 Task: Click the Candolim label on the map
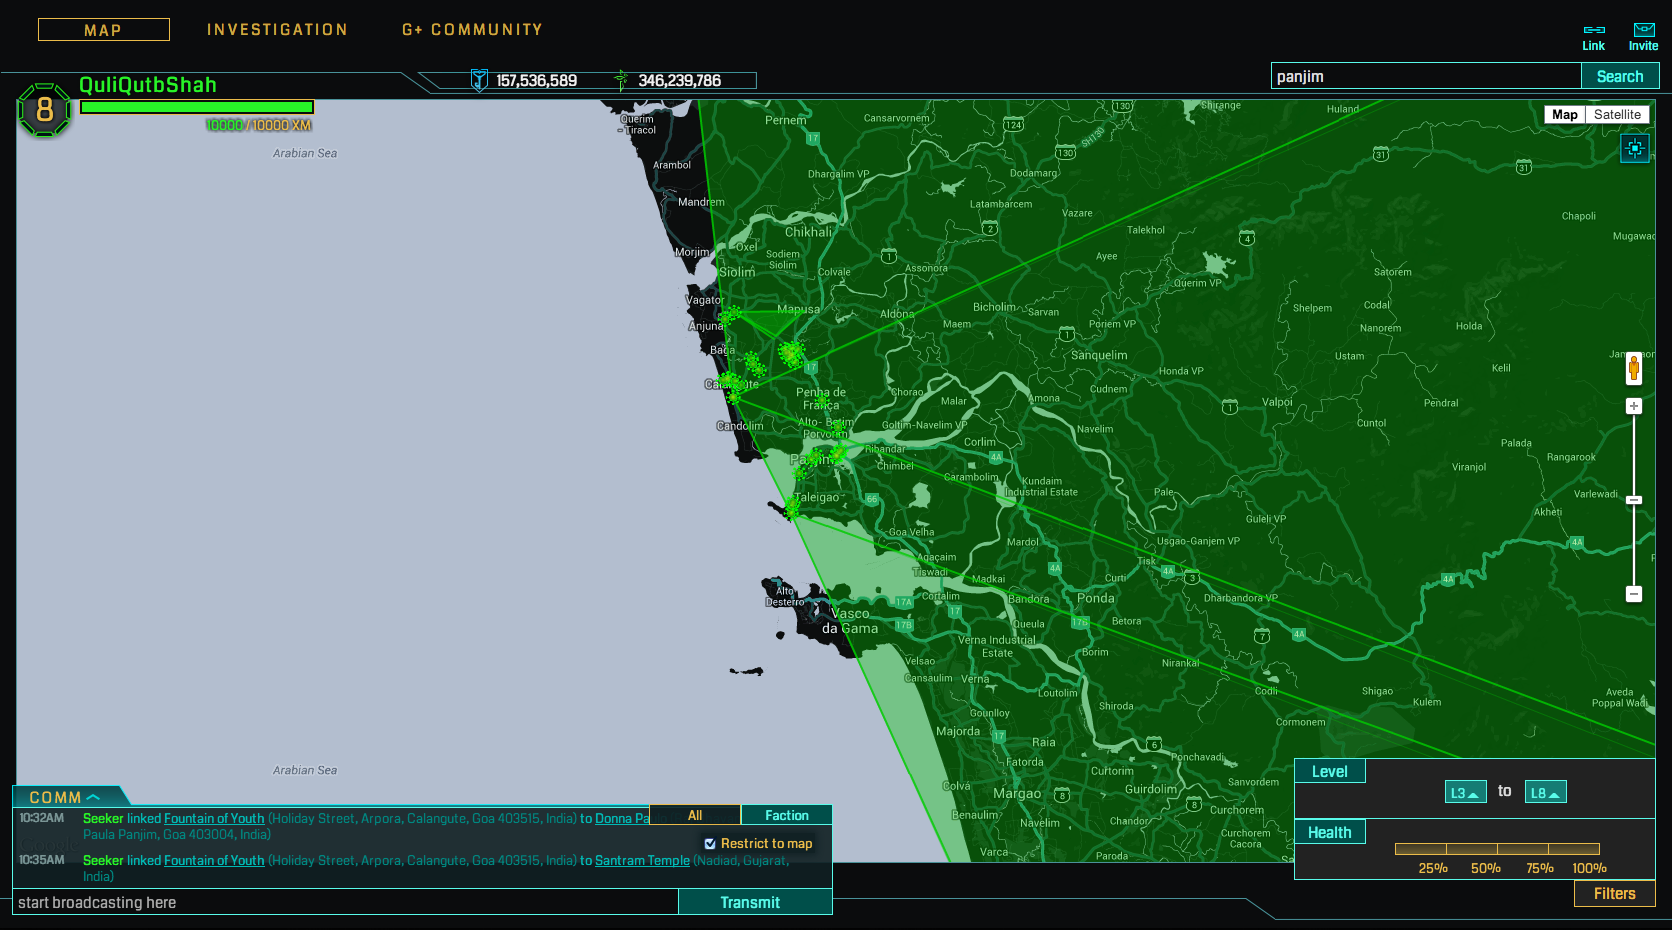740,426
